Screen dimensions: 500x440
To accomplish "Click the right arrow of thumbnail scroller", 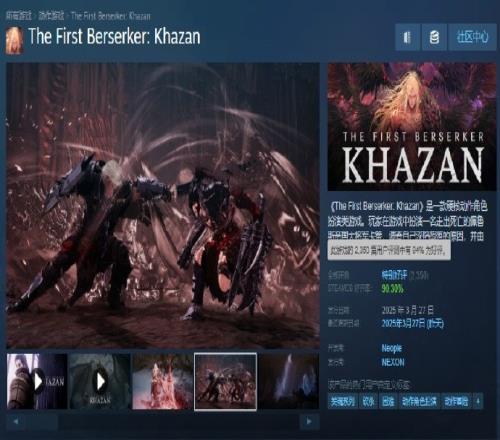I will point(309,422).
